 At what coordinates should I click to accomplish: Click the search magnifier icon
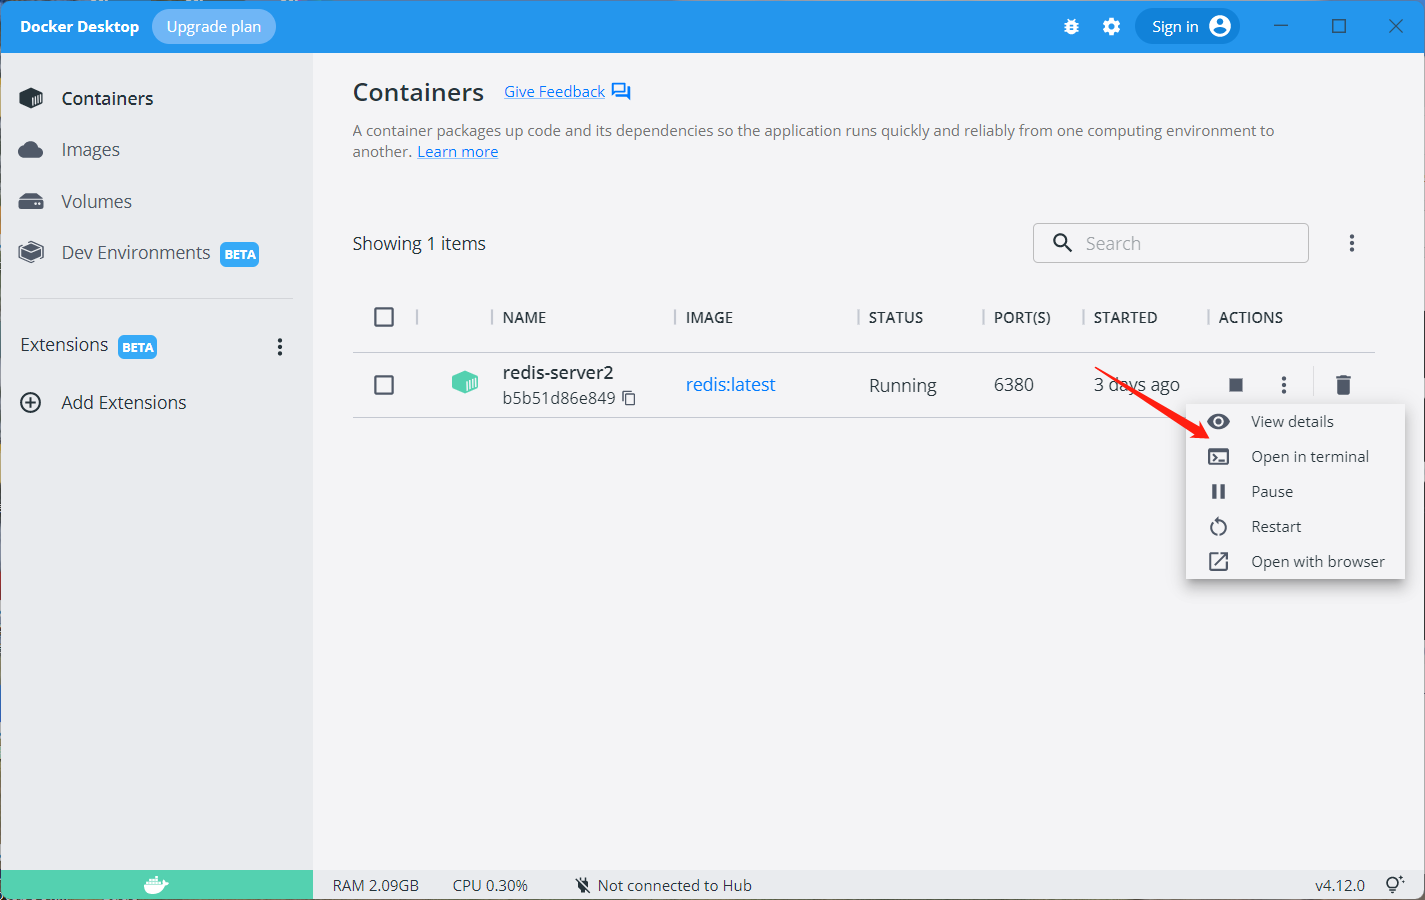click(x=1062, y=242)
